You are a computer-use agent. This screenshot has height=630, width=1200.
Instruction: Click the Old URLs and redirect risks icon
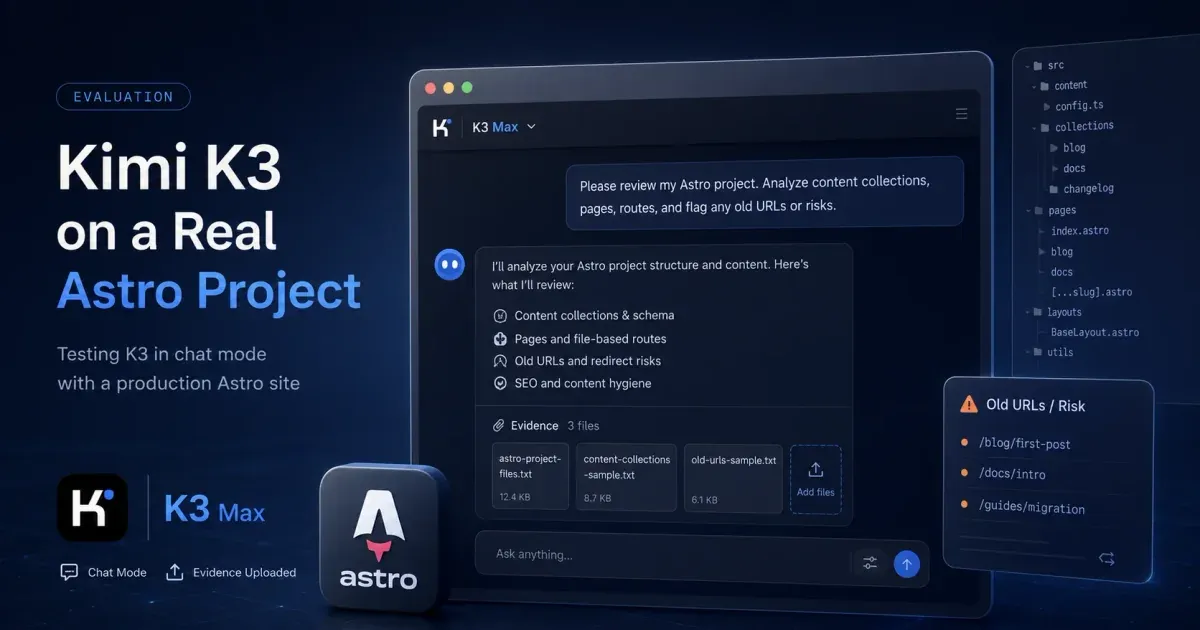point(500,361)
